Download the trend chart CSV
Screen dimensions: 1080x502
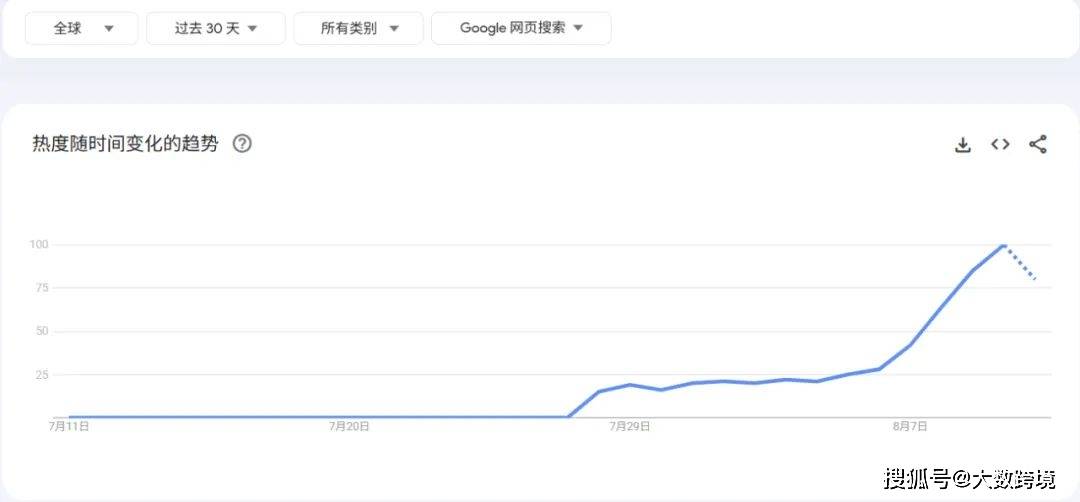(x=963, y=145)
